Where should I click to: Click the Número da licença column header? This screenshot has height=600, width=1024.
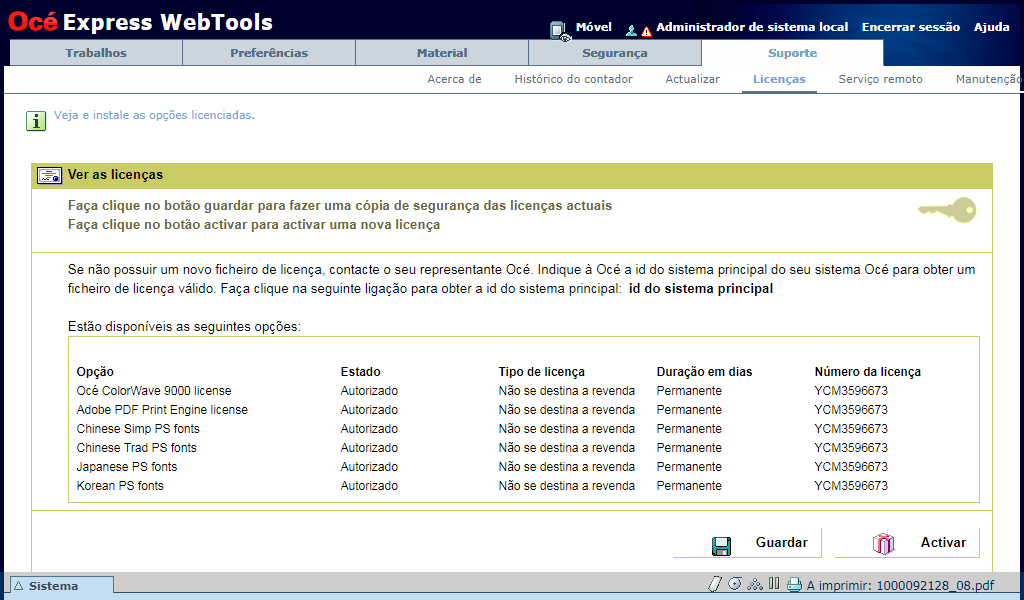867,371
